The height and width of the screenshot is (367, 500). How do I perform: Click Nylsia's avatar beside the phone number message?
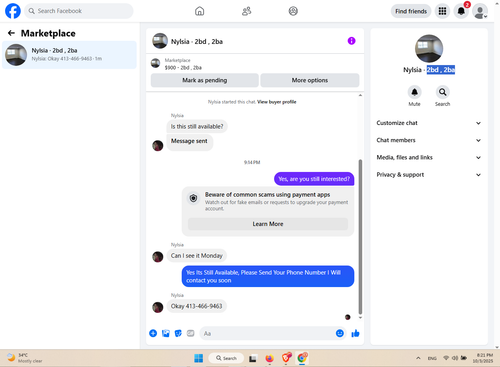[158, 307]
